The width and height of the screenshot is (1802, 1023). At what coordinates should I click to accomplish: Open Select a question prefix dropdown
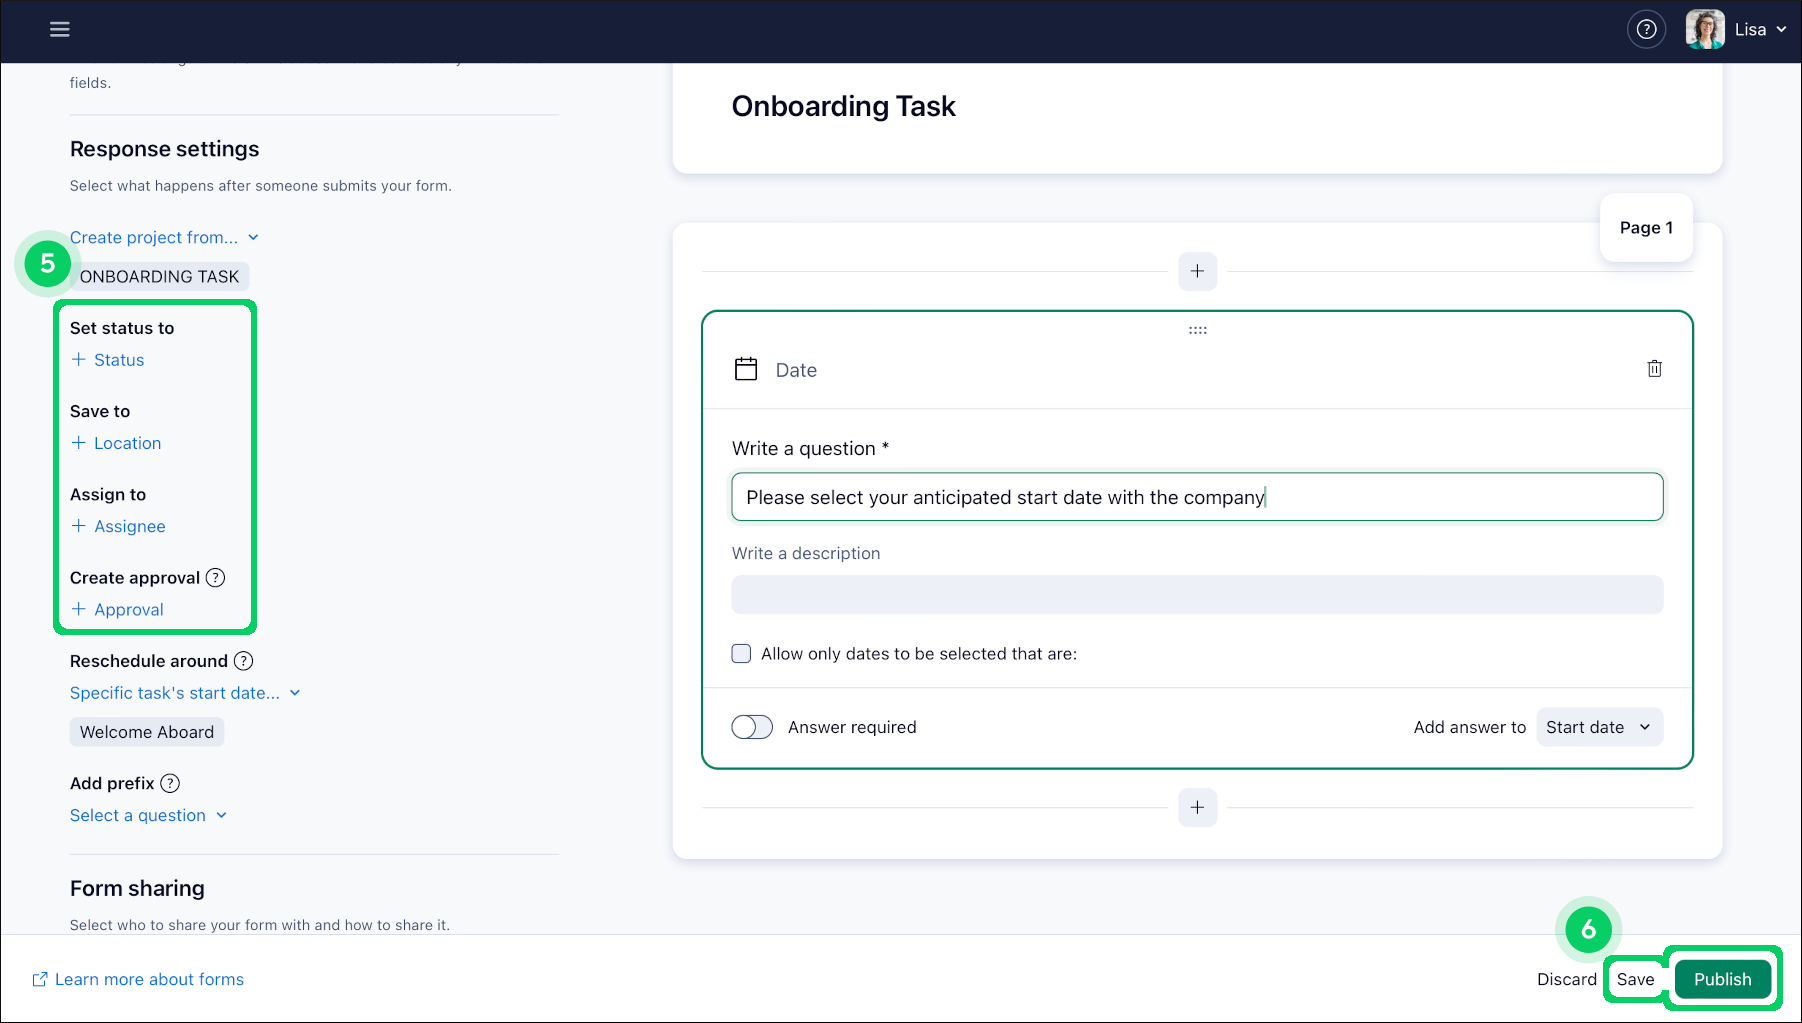click(148, 816)
